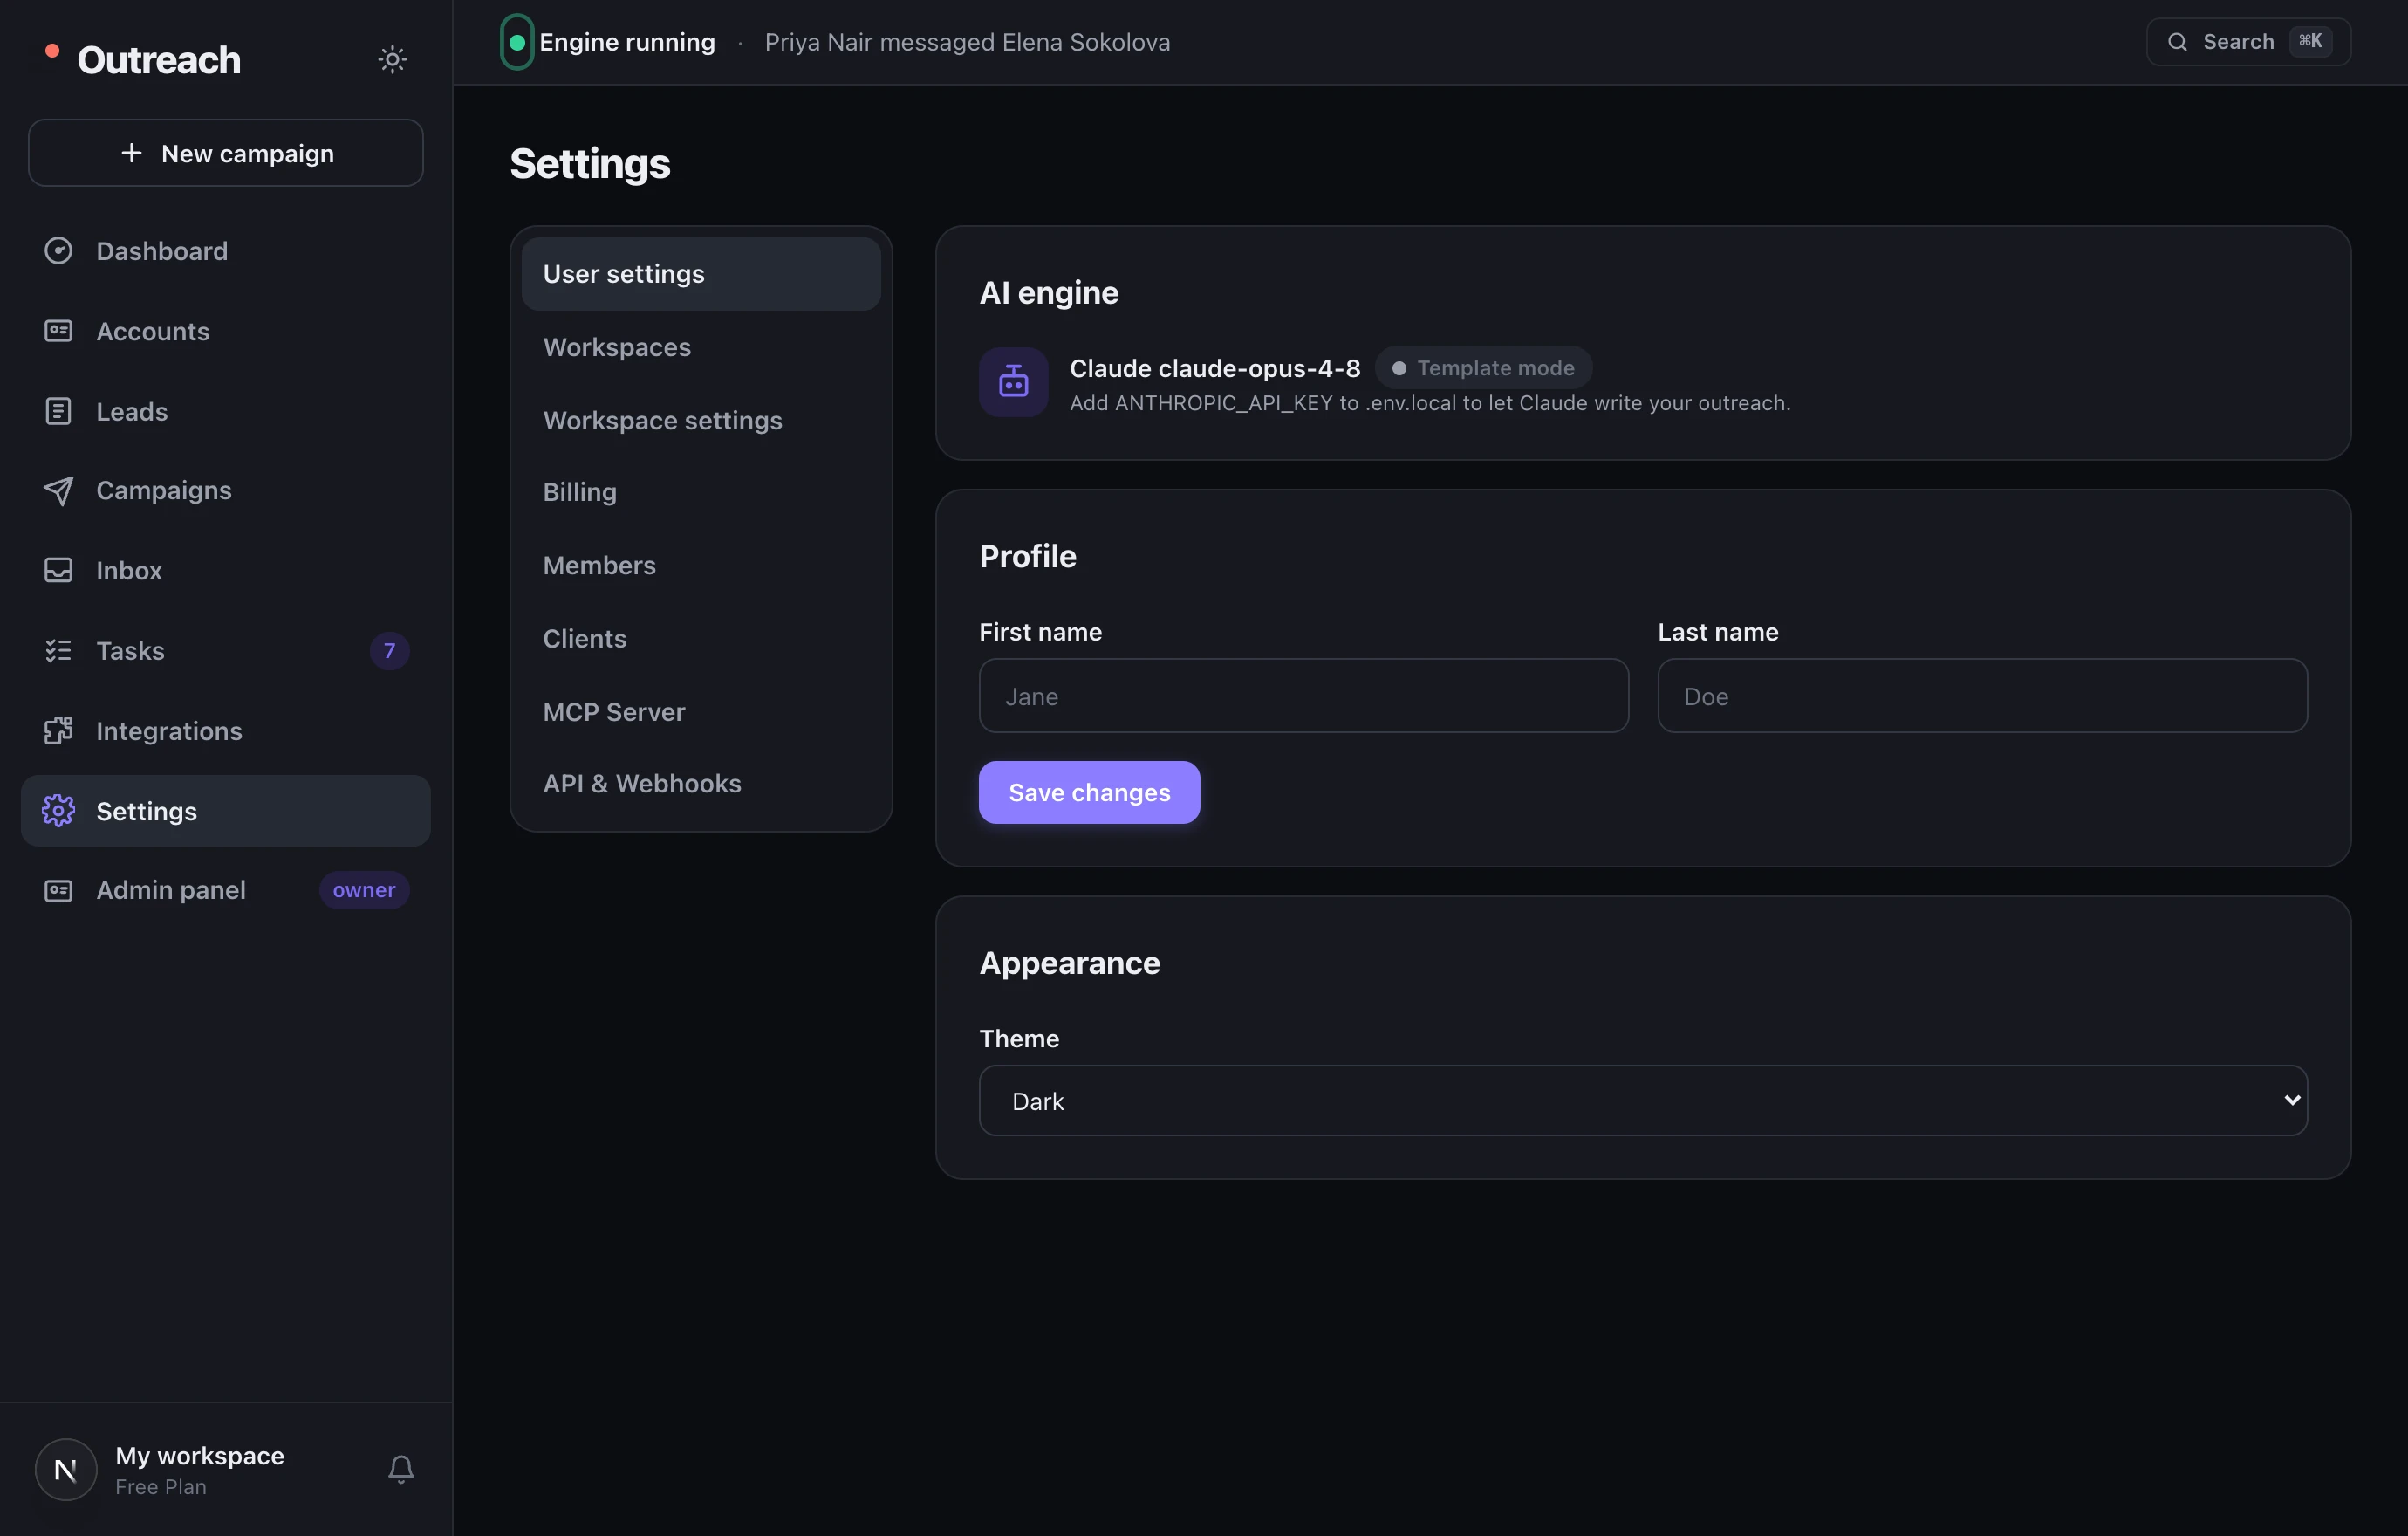The height and width of the screenshot is (1536, 2408).
Task: Click the 'Engine running' status text
Action: pyautogui.click(x=627, y=42)
